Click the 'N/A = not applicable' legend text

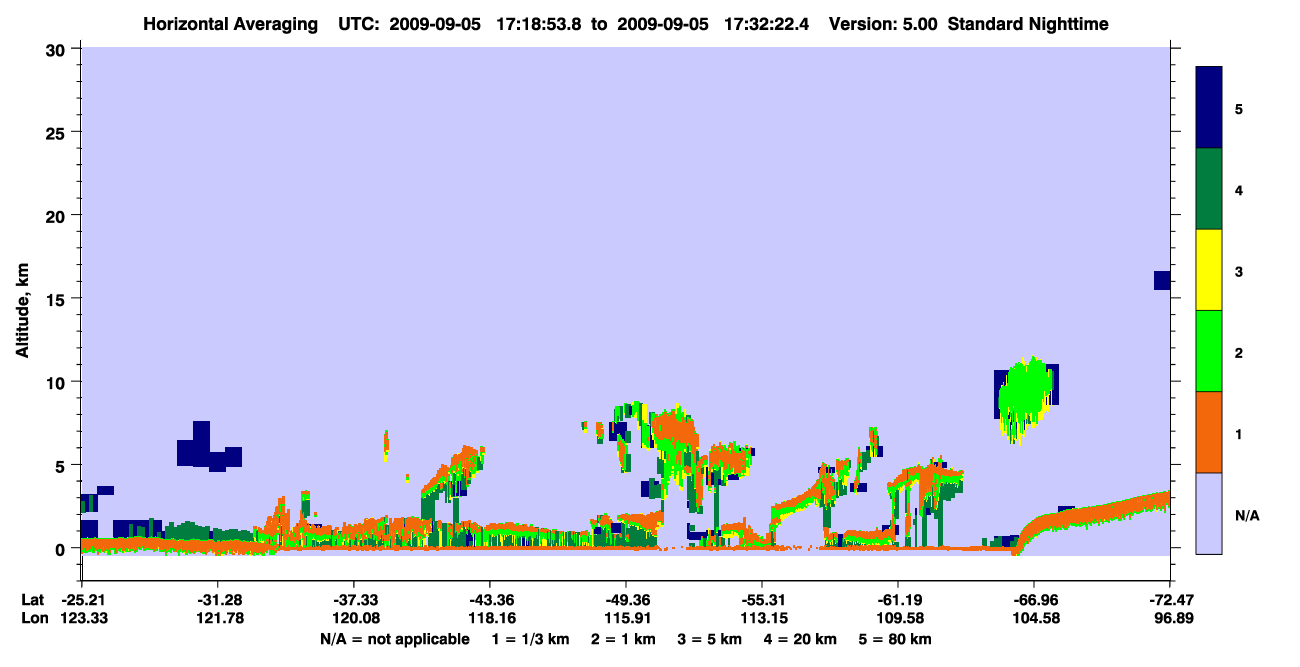pyautogui.click(x=394, y=639)
